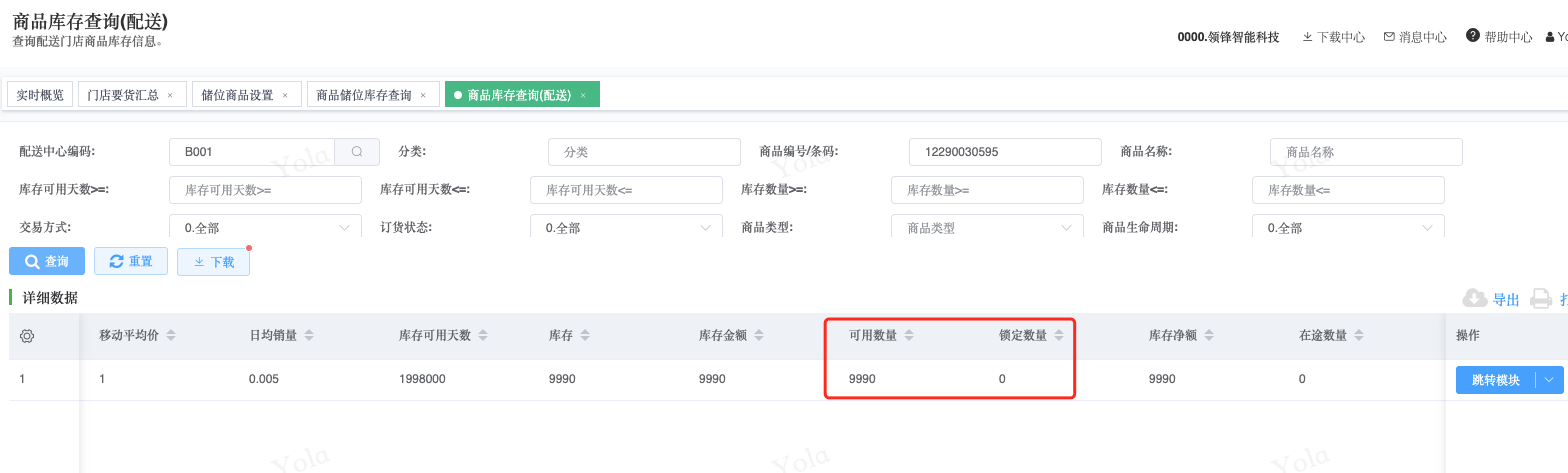Open the 订货状态 dropdown

(626, 227)
